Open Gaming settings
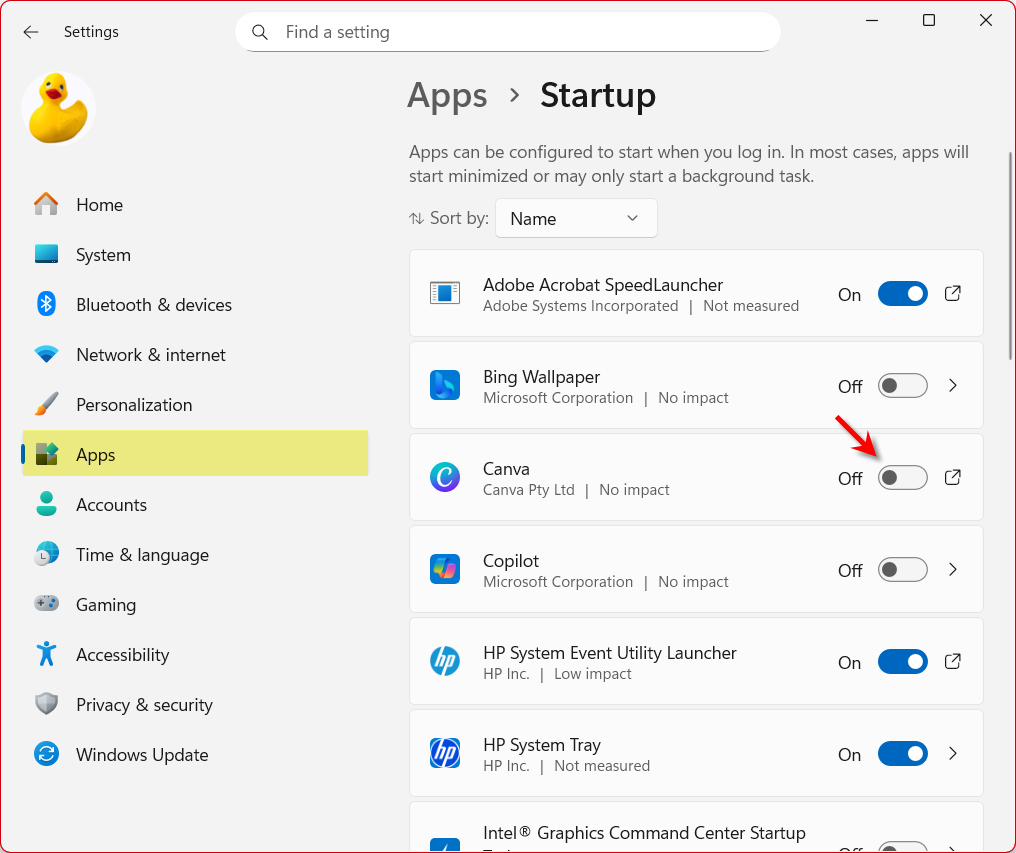Image resolution: width=1016 pixels, height=853 pixels. click(195, 604)
